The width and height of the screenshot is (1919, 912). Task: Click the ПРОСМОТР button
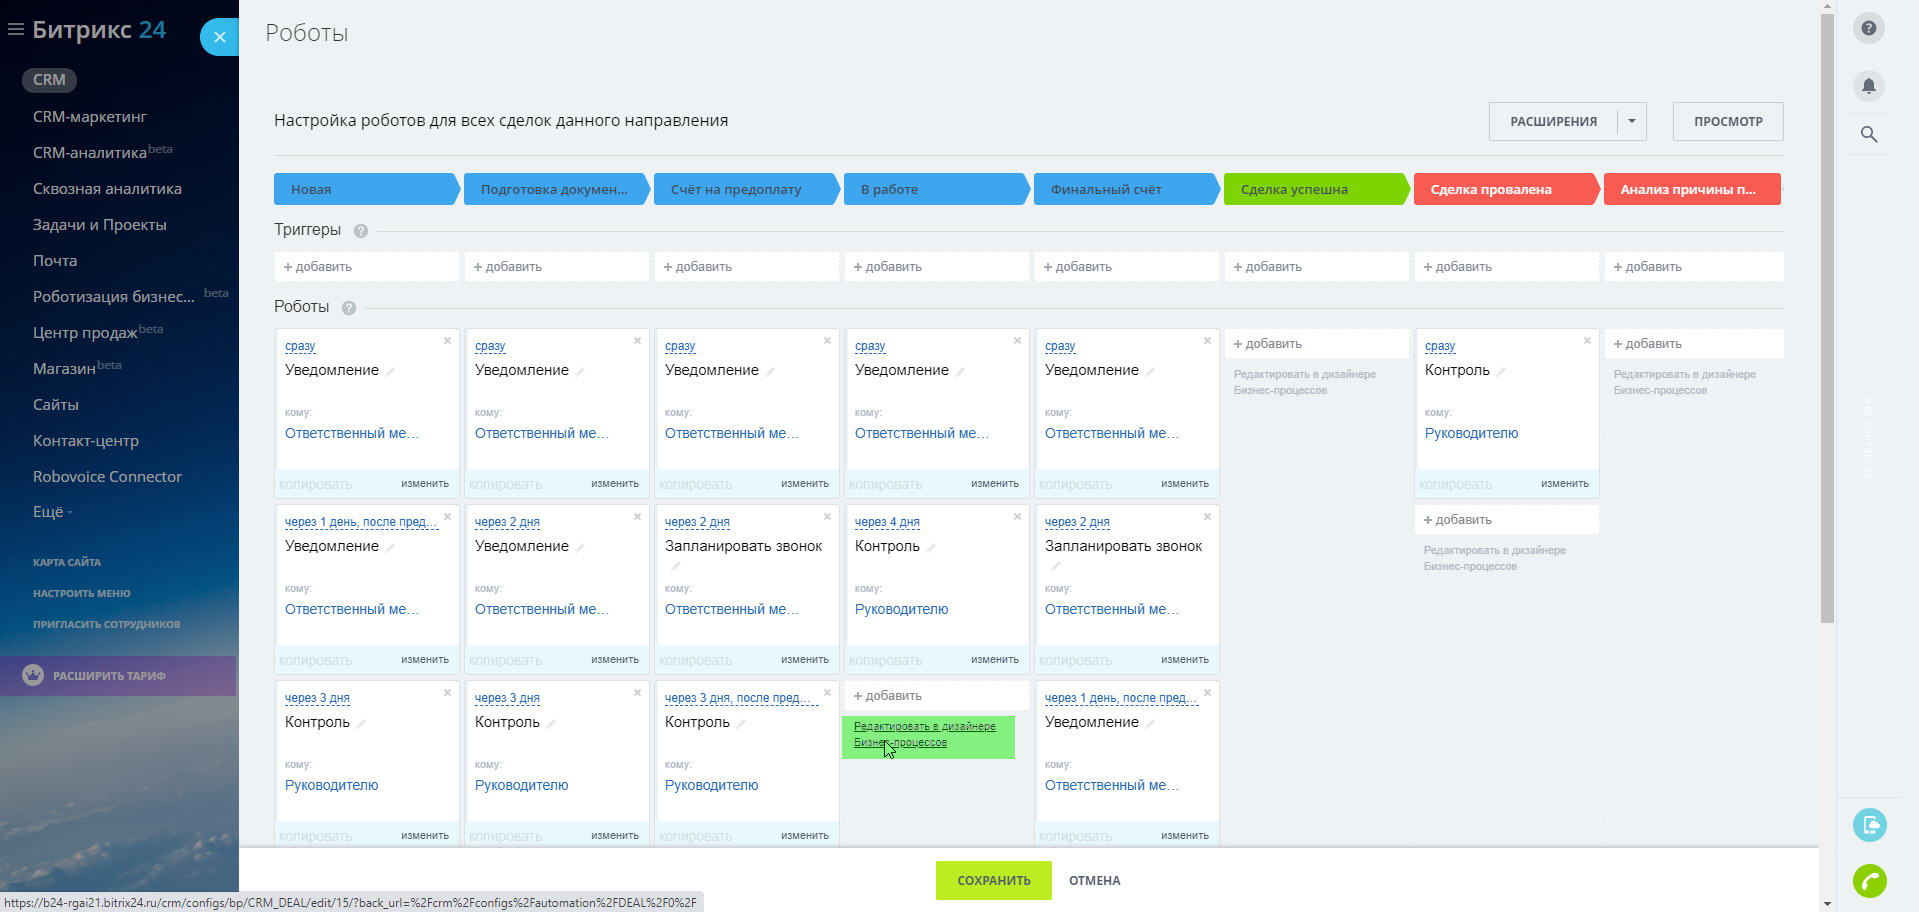coord(1728,122)
